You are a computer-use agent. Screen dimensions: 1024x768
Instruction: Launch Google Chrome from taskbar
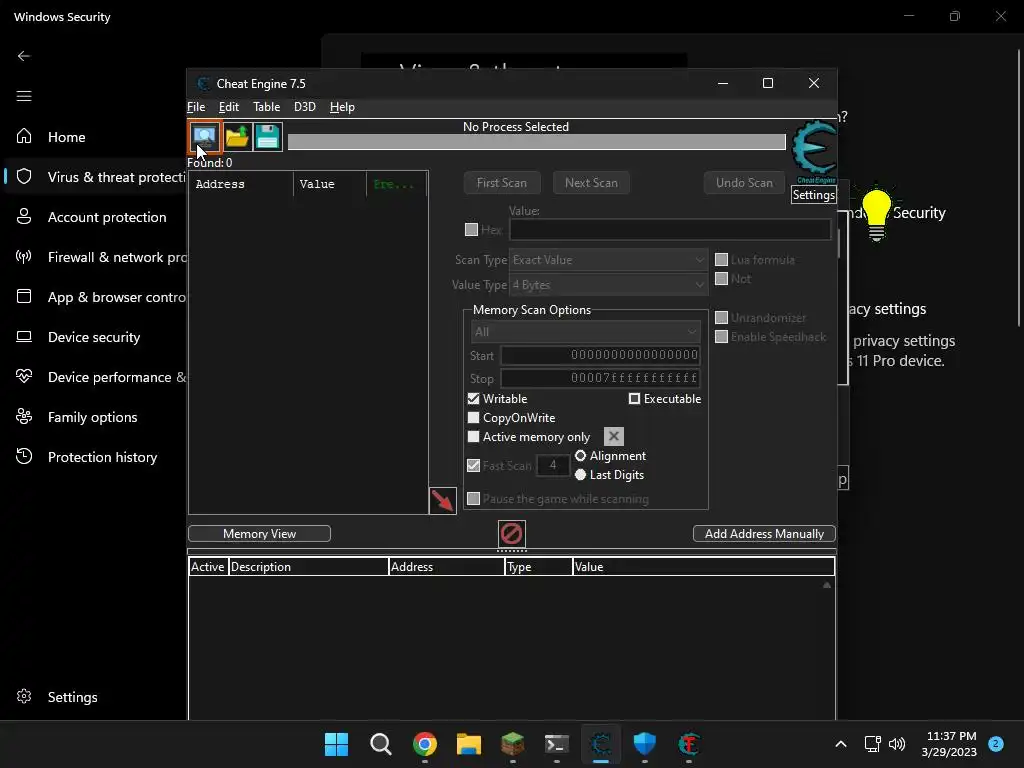pyautogui.click(x=424, y=744)
